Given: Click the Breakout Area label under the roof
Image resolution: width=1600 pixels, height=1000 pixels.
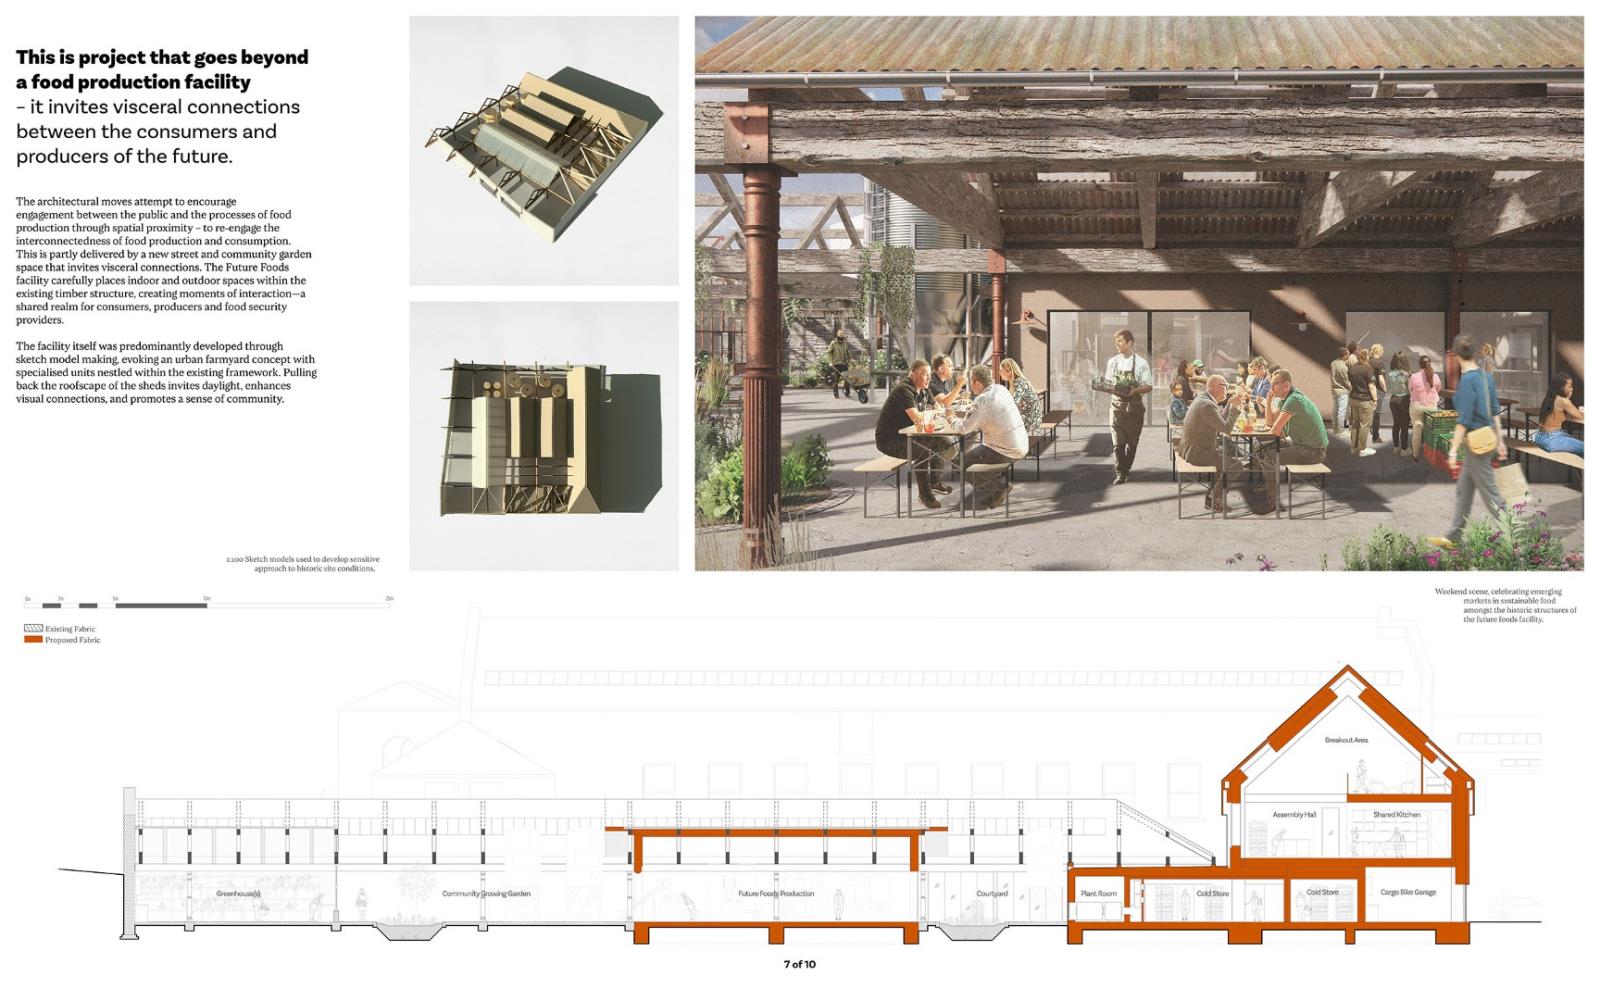Looking at the screenshot, I should (x=1346, y=741).
